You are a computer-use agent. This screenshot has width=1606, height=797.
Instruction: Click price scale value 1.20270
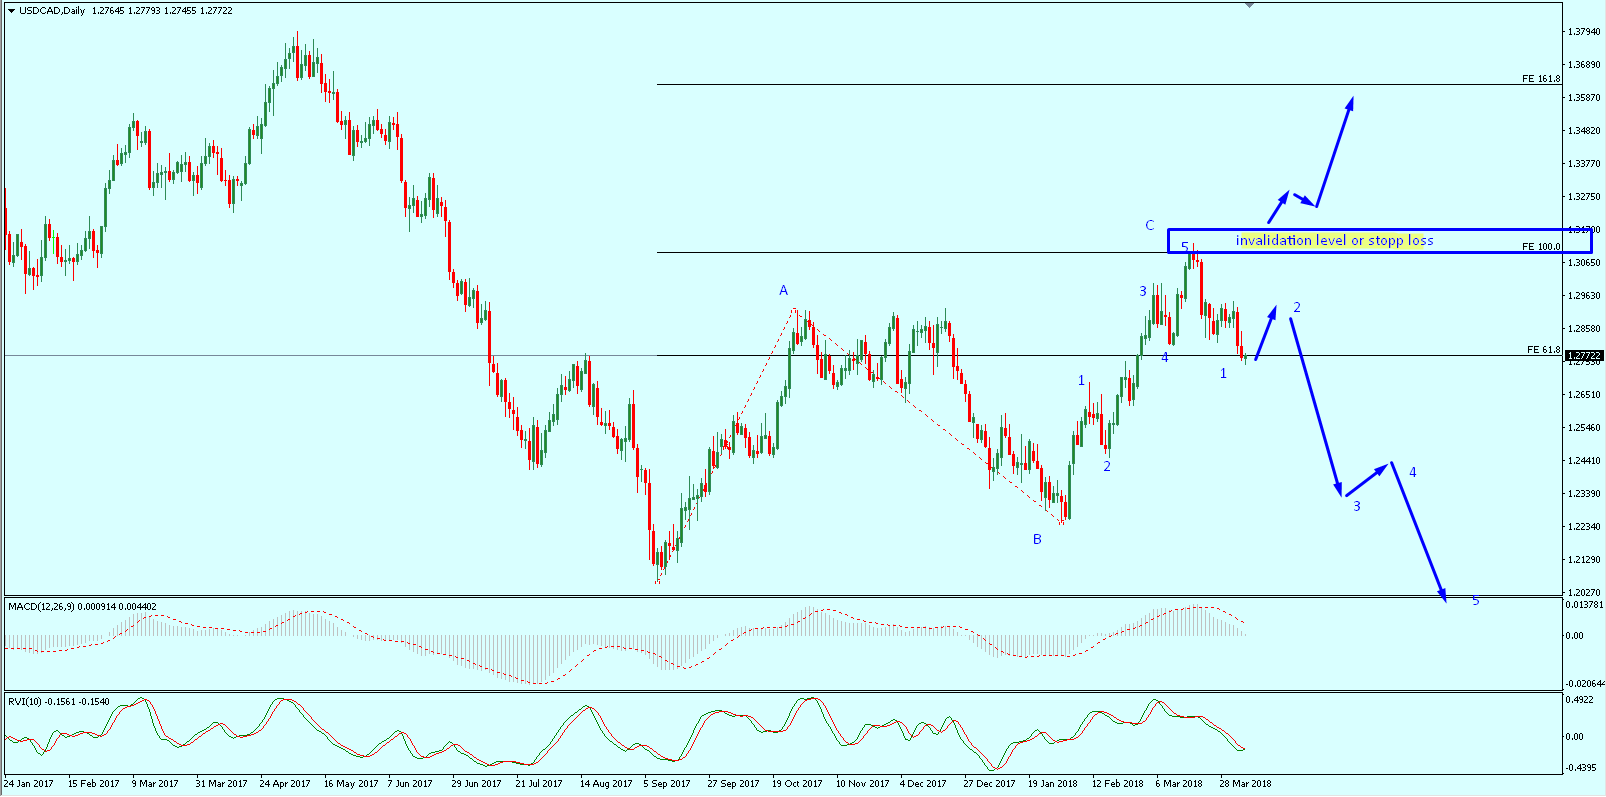(x=1584, y=593)
